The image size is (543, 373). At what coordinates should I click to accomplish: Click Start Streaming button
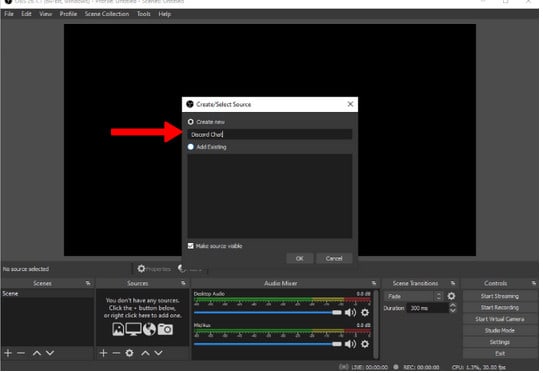pyautogui.click(x=500, y=297)
